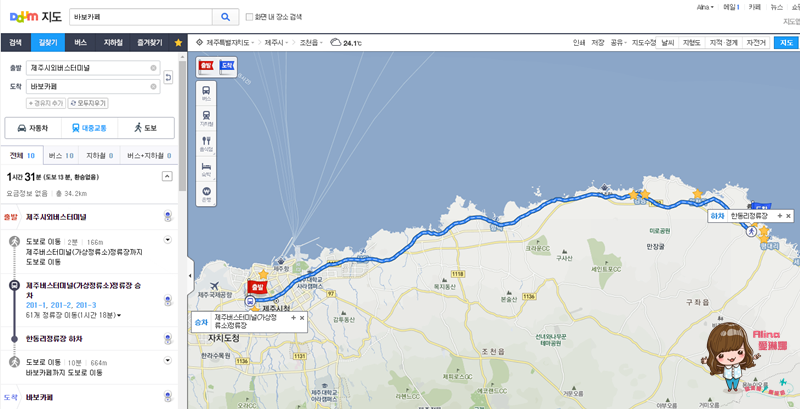The width and height of the screenshot is (800, 409).
Task: Click the road-view icon beside 정류장 승차
Action: (x=167, y=300)
